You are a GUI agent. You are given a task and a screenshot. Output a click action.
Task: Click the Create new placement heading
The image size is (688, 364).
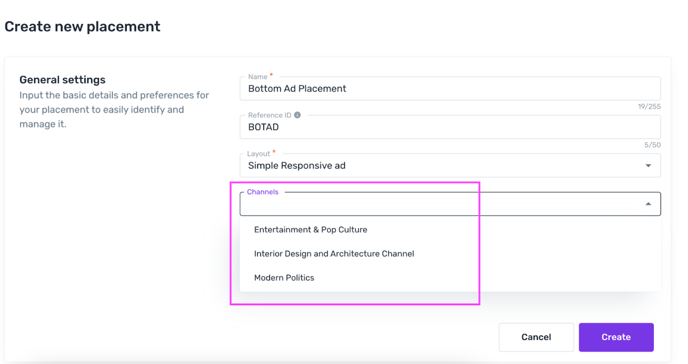82,27
